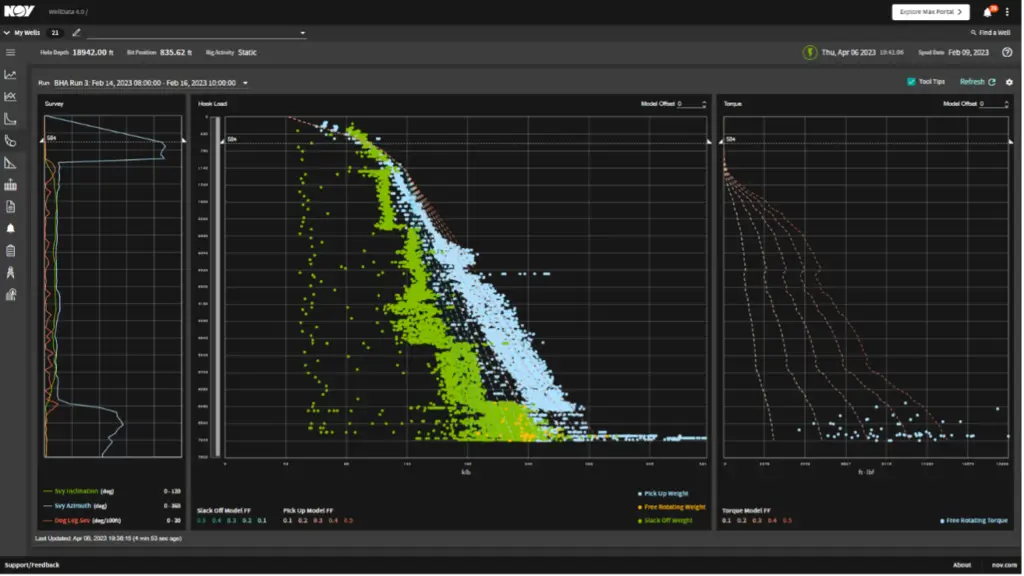The image size is (1024, 576).
Task: Open the BHA Run 3 run dropdown
Action: [x=246, y=84]
